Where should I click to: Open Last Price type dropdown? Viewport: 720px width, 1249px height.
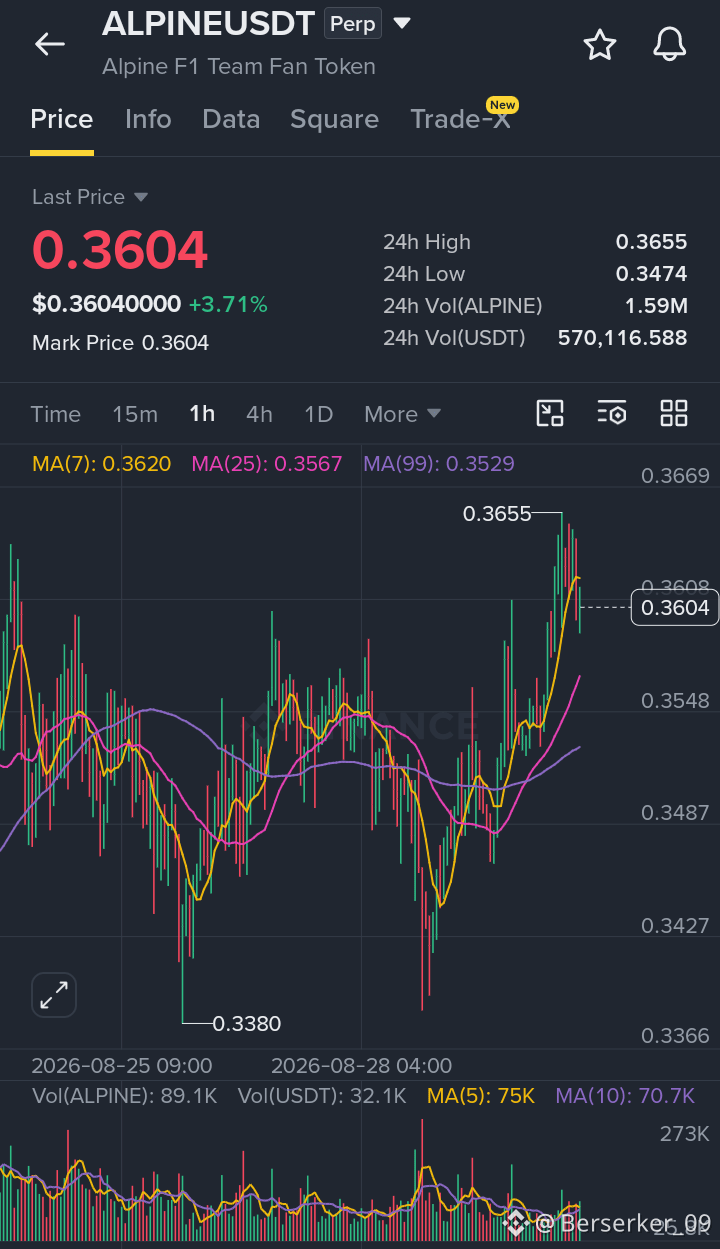pos(90,197)
